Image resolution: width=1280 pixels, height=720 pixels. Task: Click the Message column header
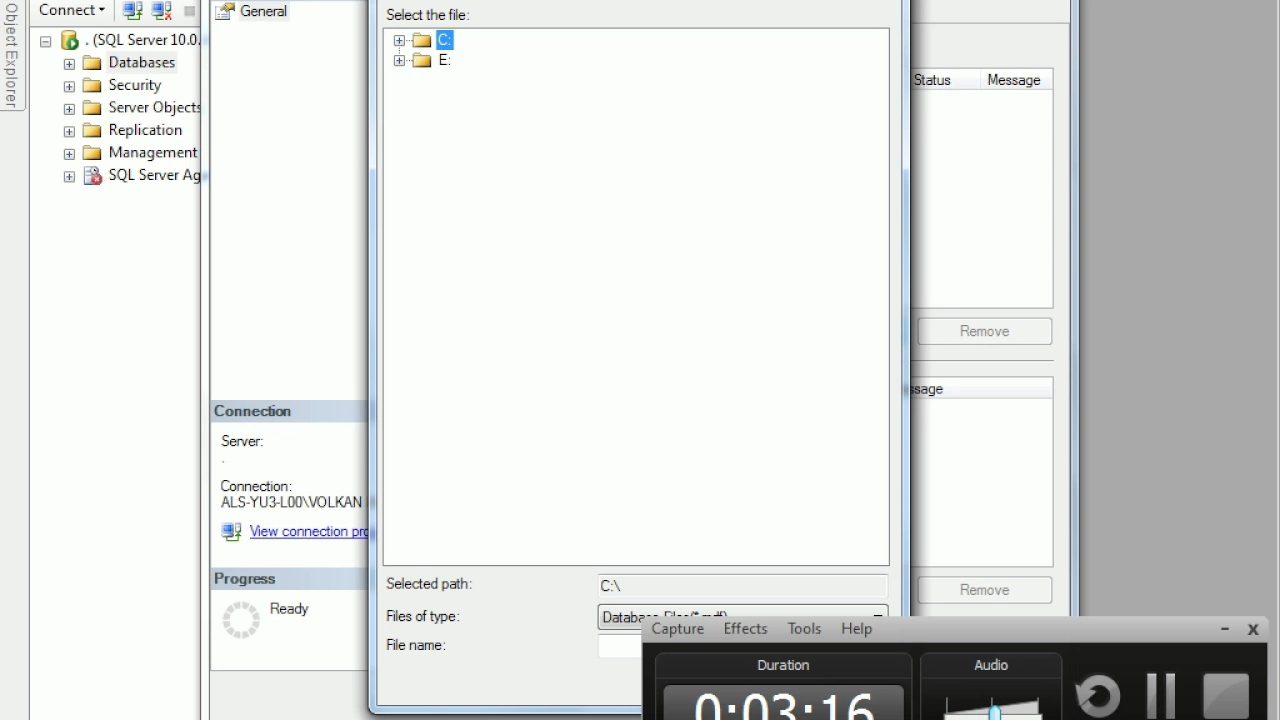(x=1014, y=80)
